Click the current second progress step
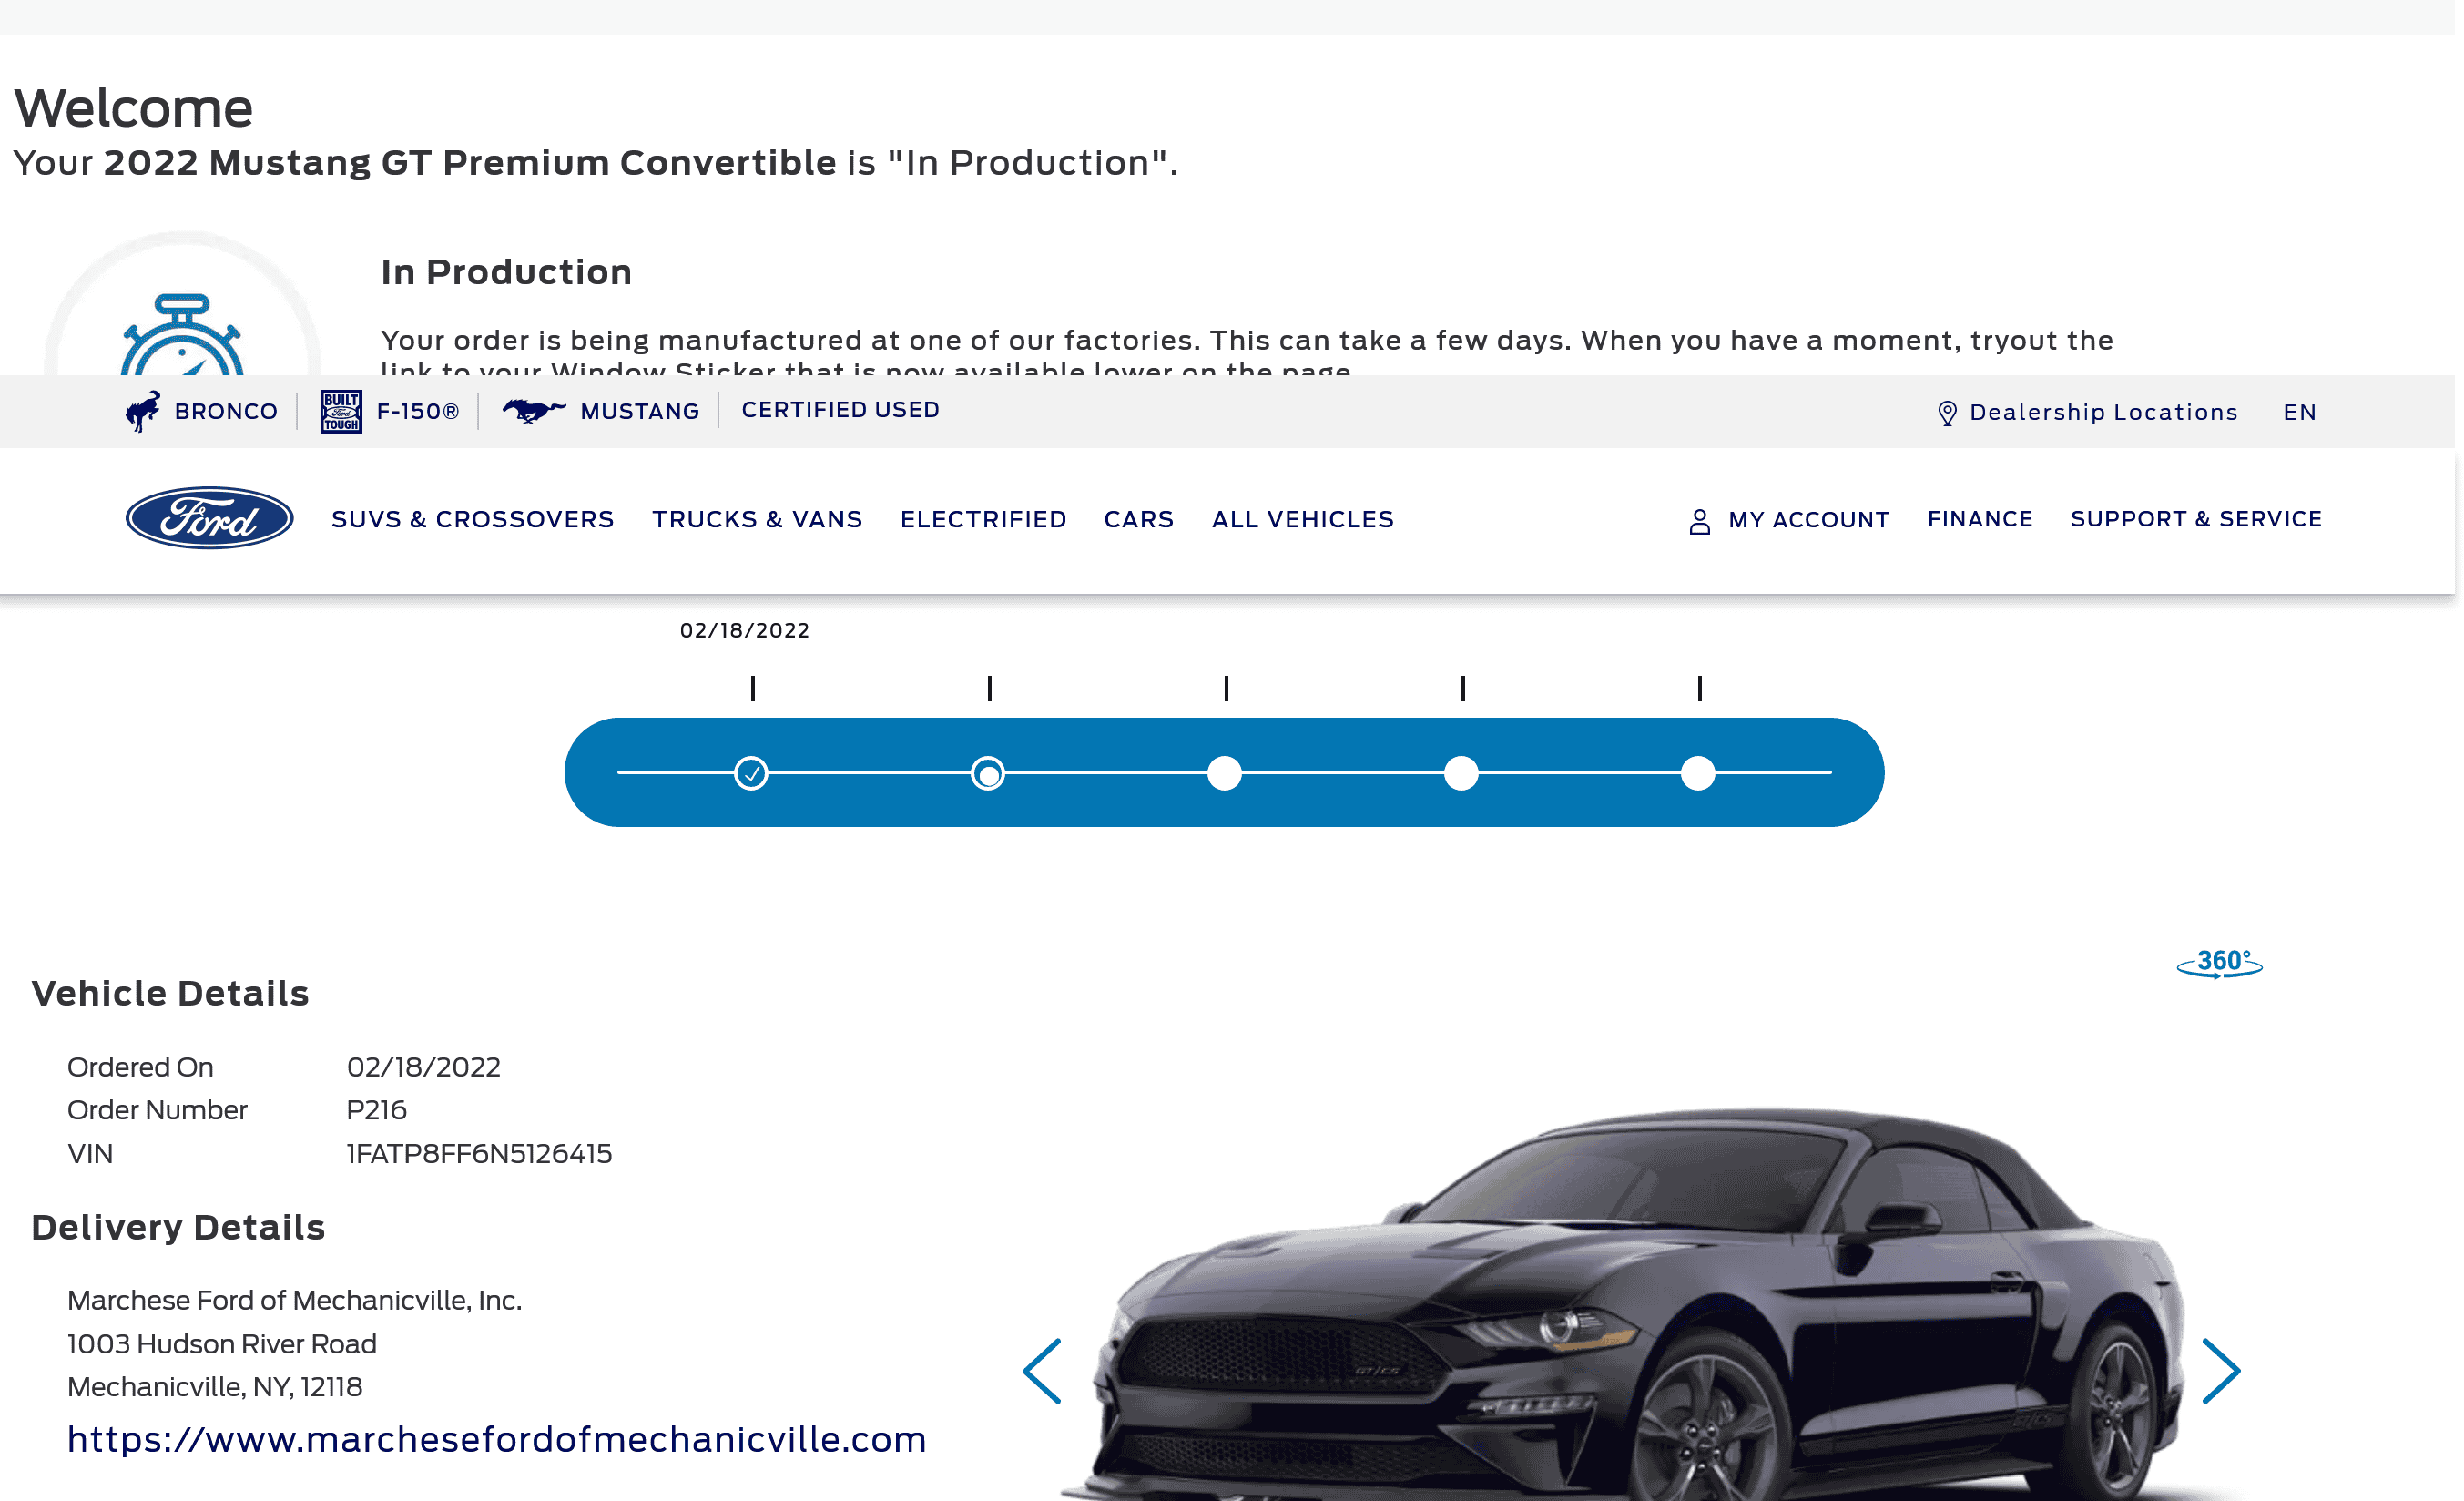Viewport: 2464px width, 1501px height. (988, 773)
